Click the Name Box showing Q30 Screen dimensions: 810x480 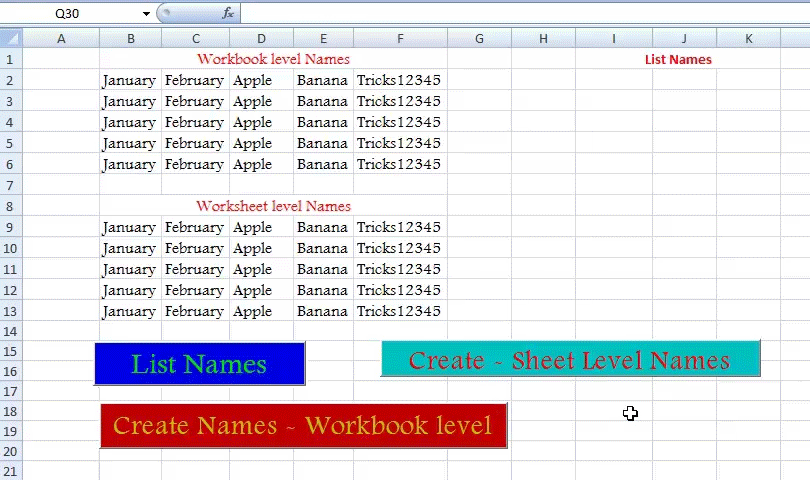[x=67, y=13]
